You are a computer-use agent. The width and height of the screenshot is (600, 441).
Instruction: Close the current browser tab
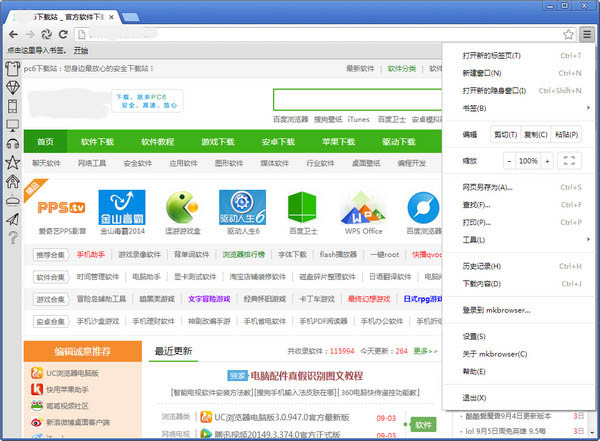click(x=111, y=17)
